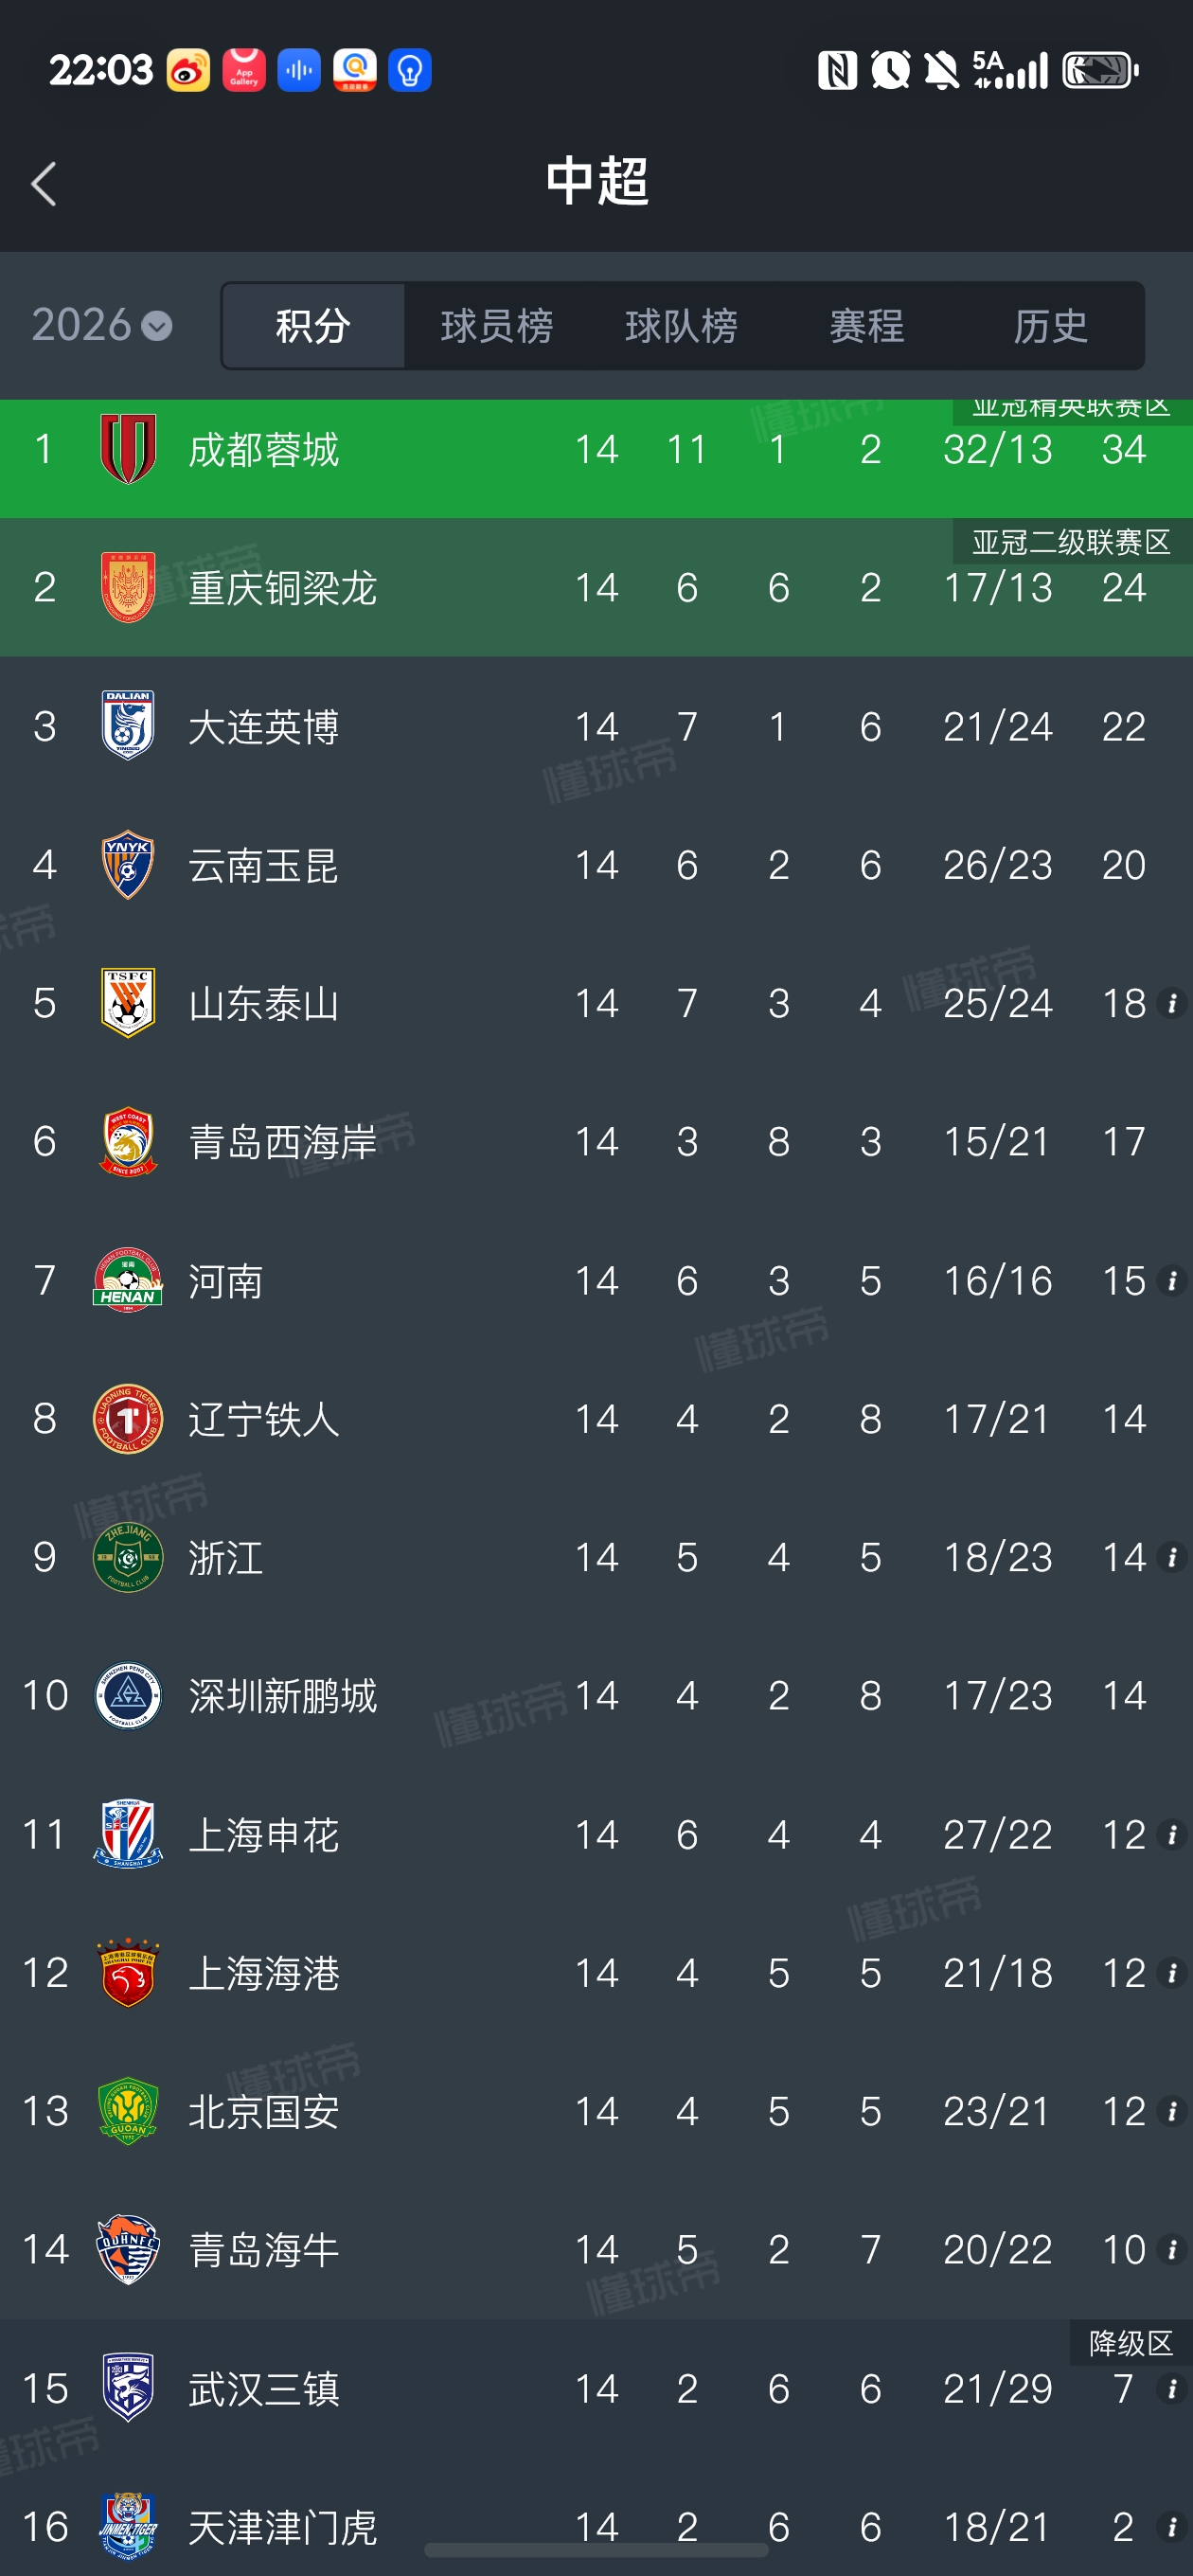The height and width of the screenshot is (2576, 1193).
Task: Open the 2026 season dropdown
Action: [x=102, y=325]
